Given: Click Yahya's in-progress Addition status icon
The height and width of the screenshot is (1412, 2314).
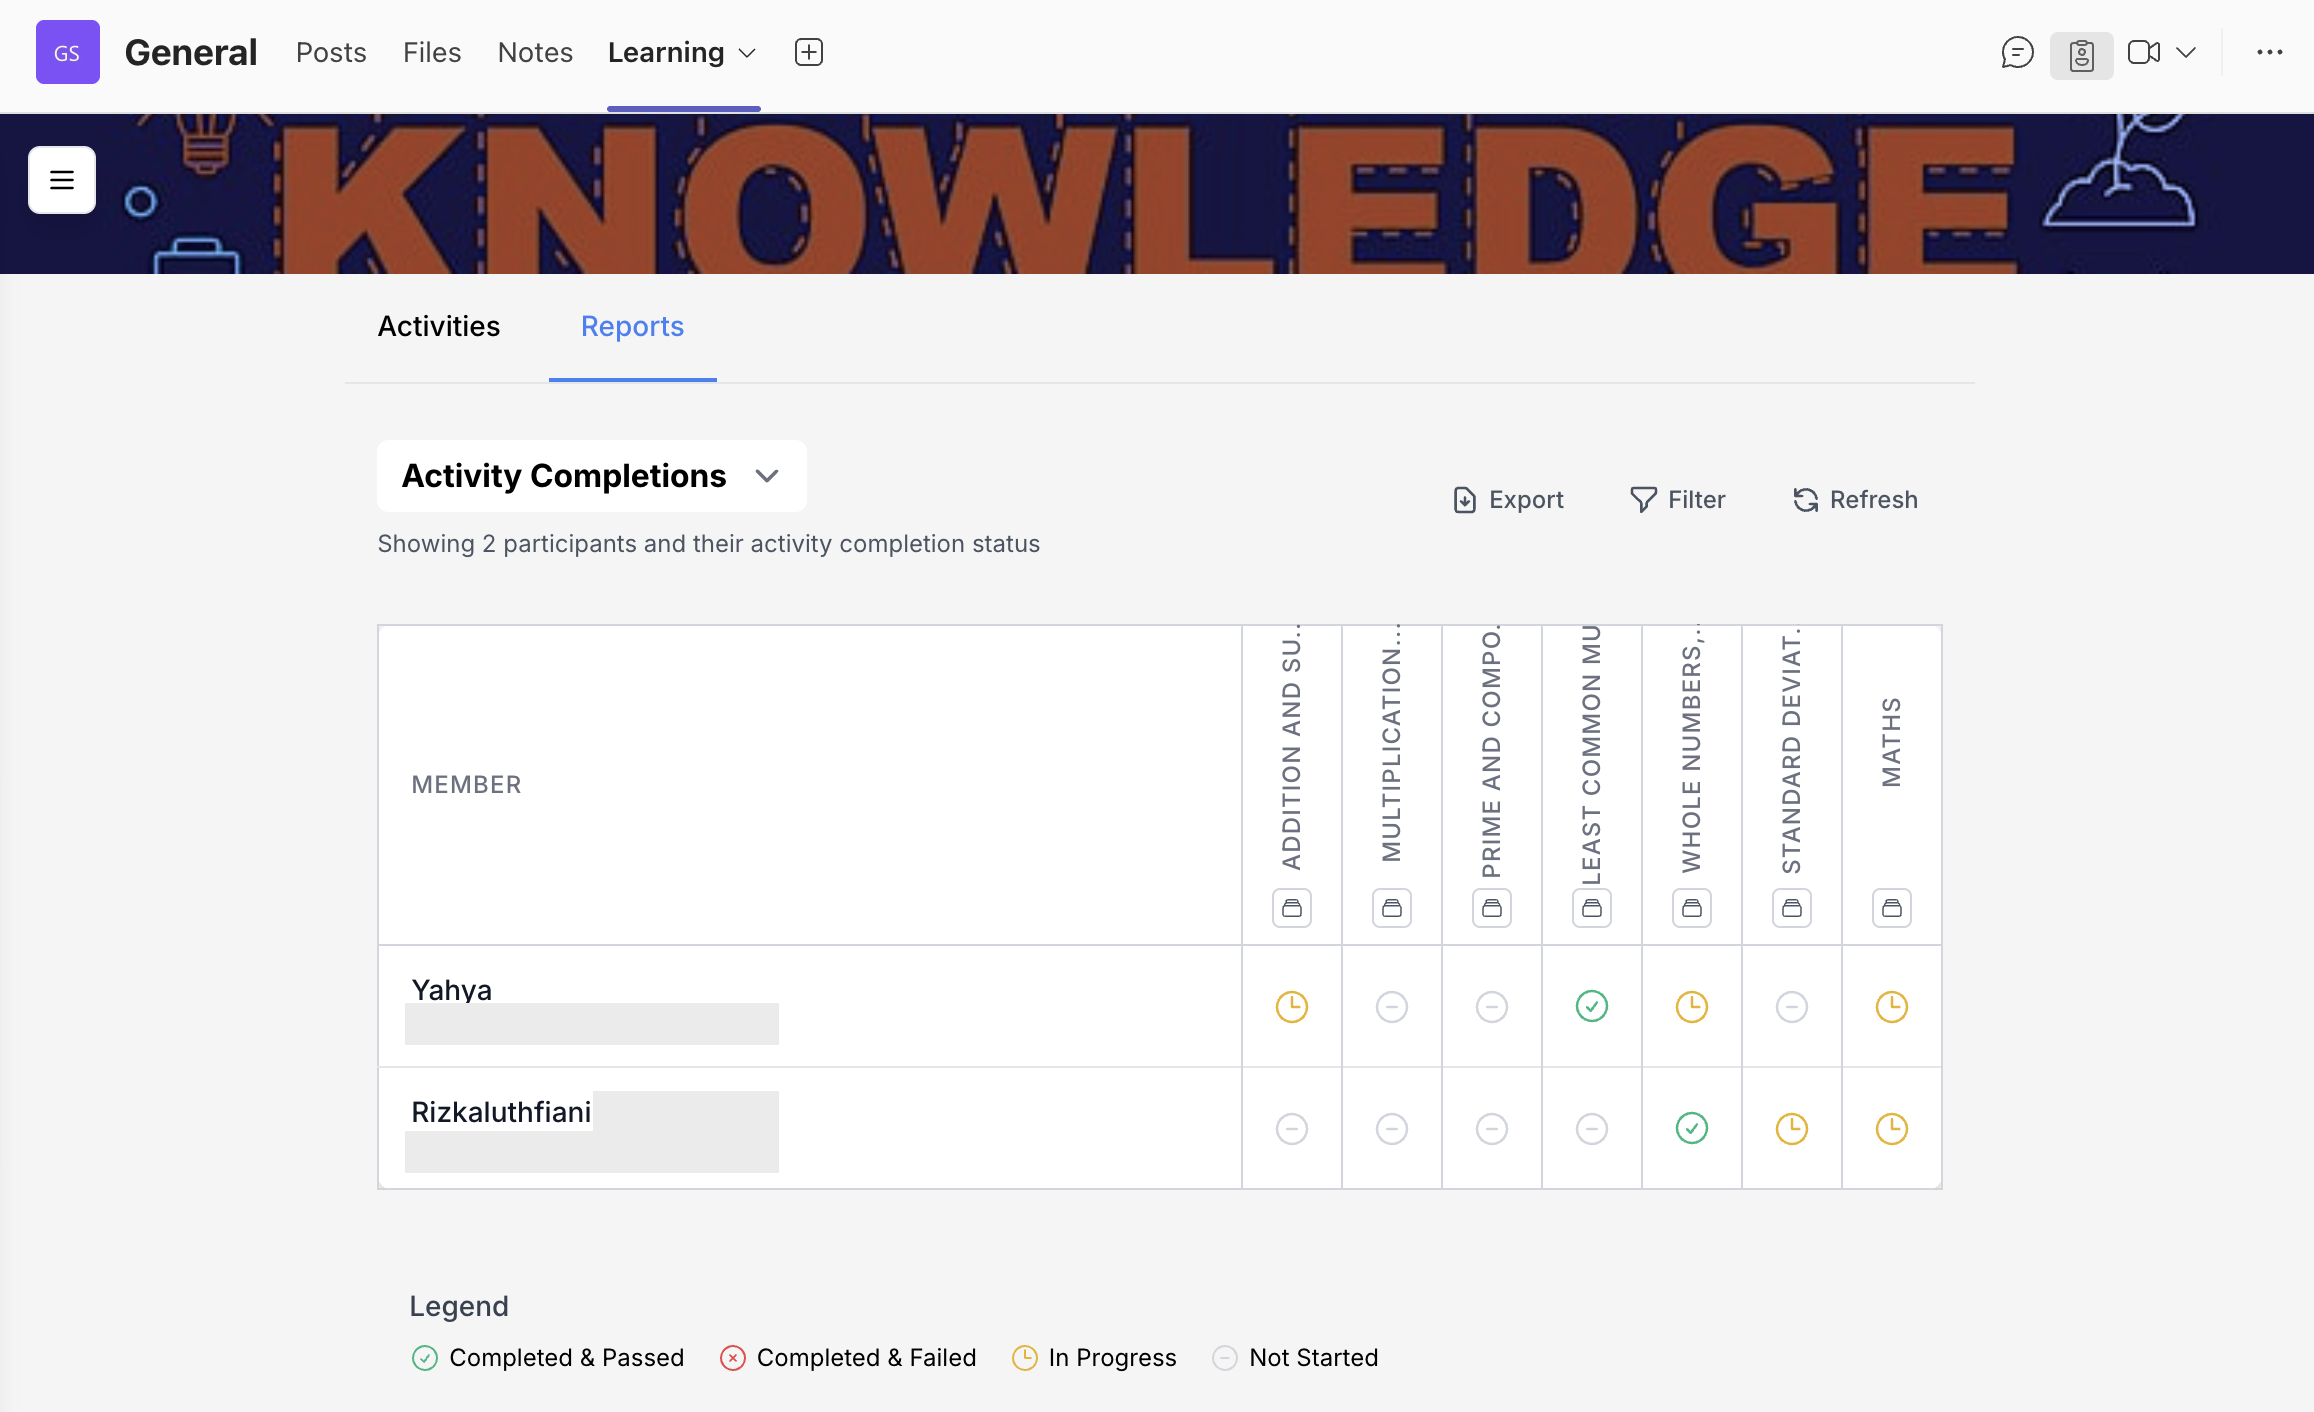Looking at the screenshot, I should [1291, 1006].
